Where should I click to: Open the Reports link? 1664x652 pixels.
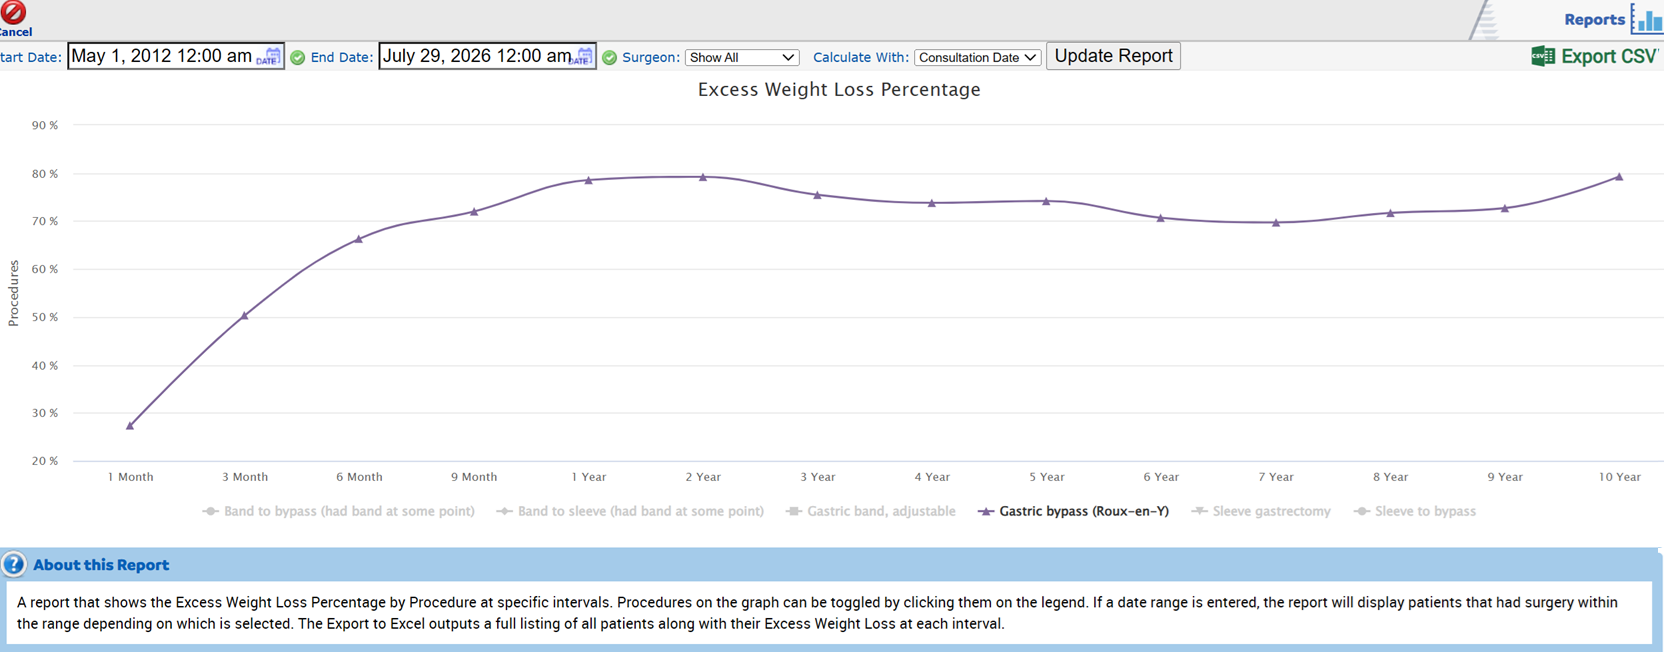tap(1594, 20)
